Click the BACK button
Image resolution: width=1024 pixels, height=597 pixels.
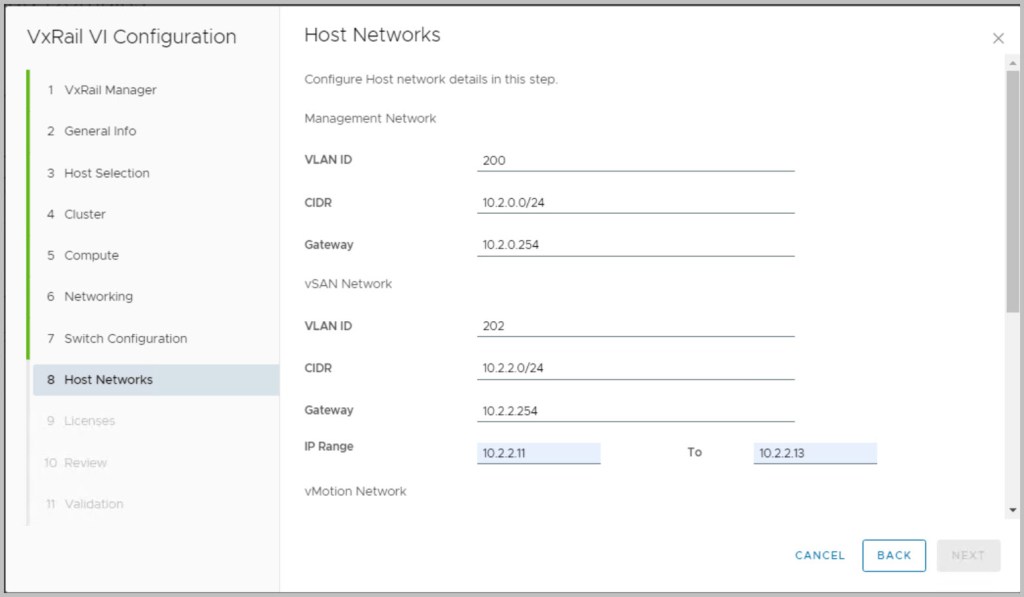[893, 556]
